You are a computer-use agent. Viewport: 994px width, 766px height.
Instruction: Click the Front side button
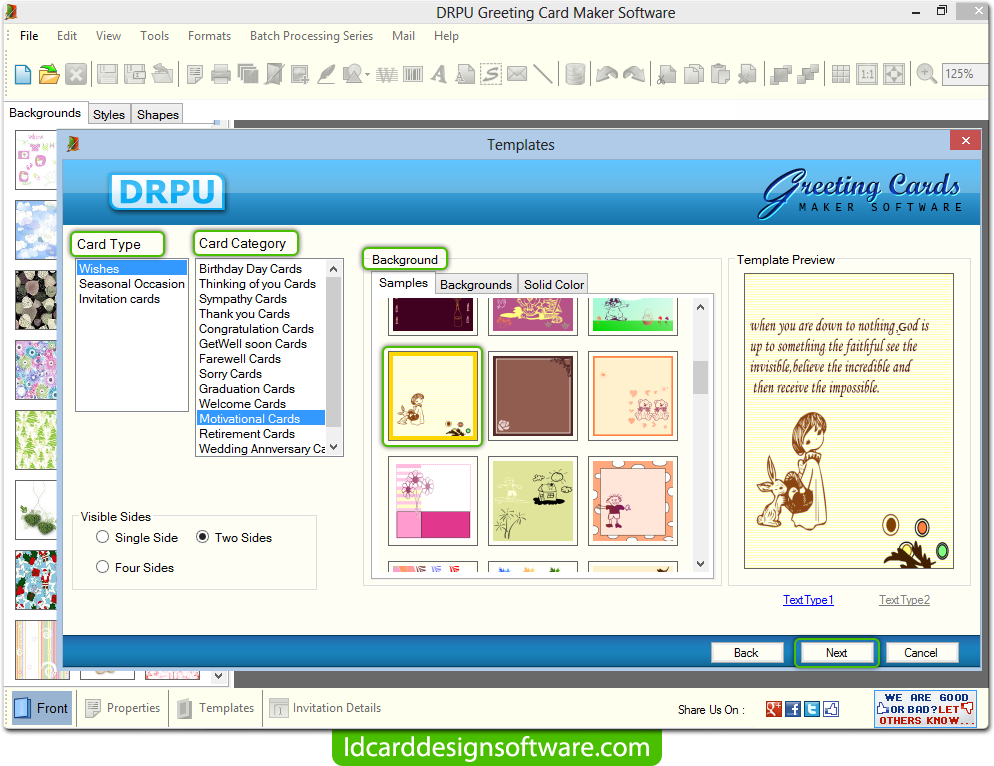[42, 708]
